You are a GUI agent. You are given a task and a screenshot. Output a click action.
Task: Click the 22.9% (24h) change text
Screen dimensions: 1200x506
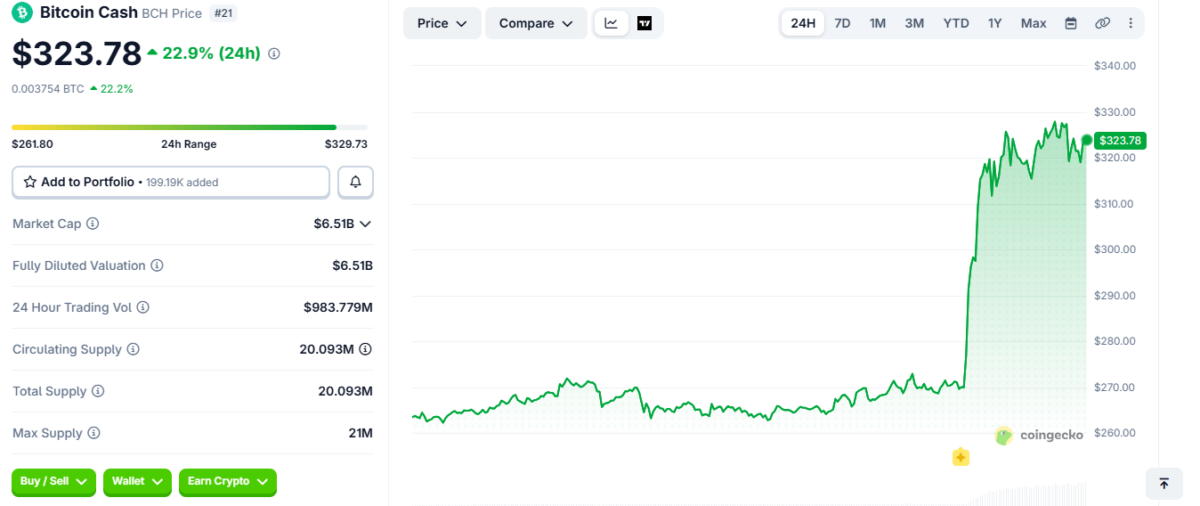pyautogui.click(x=212, y=53)
